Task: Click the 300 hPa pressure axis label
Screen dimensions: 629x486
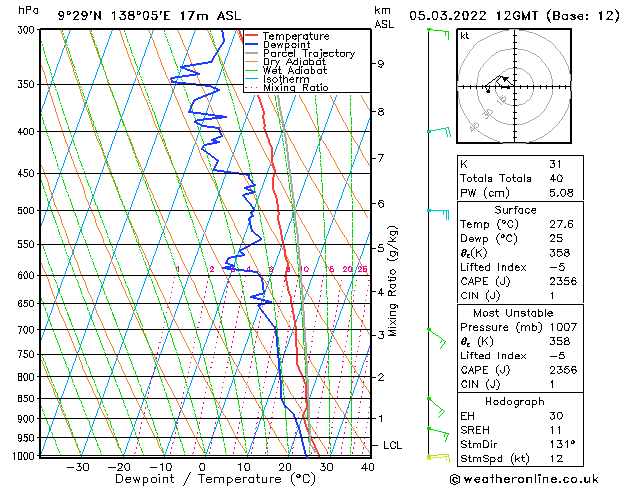Action: click(x=28, y=30)
